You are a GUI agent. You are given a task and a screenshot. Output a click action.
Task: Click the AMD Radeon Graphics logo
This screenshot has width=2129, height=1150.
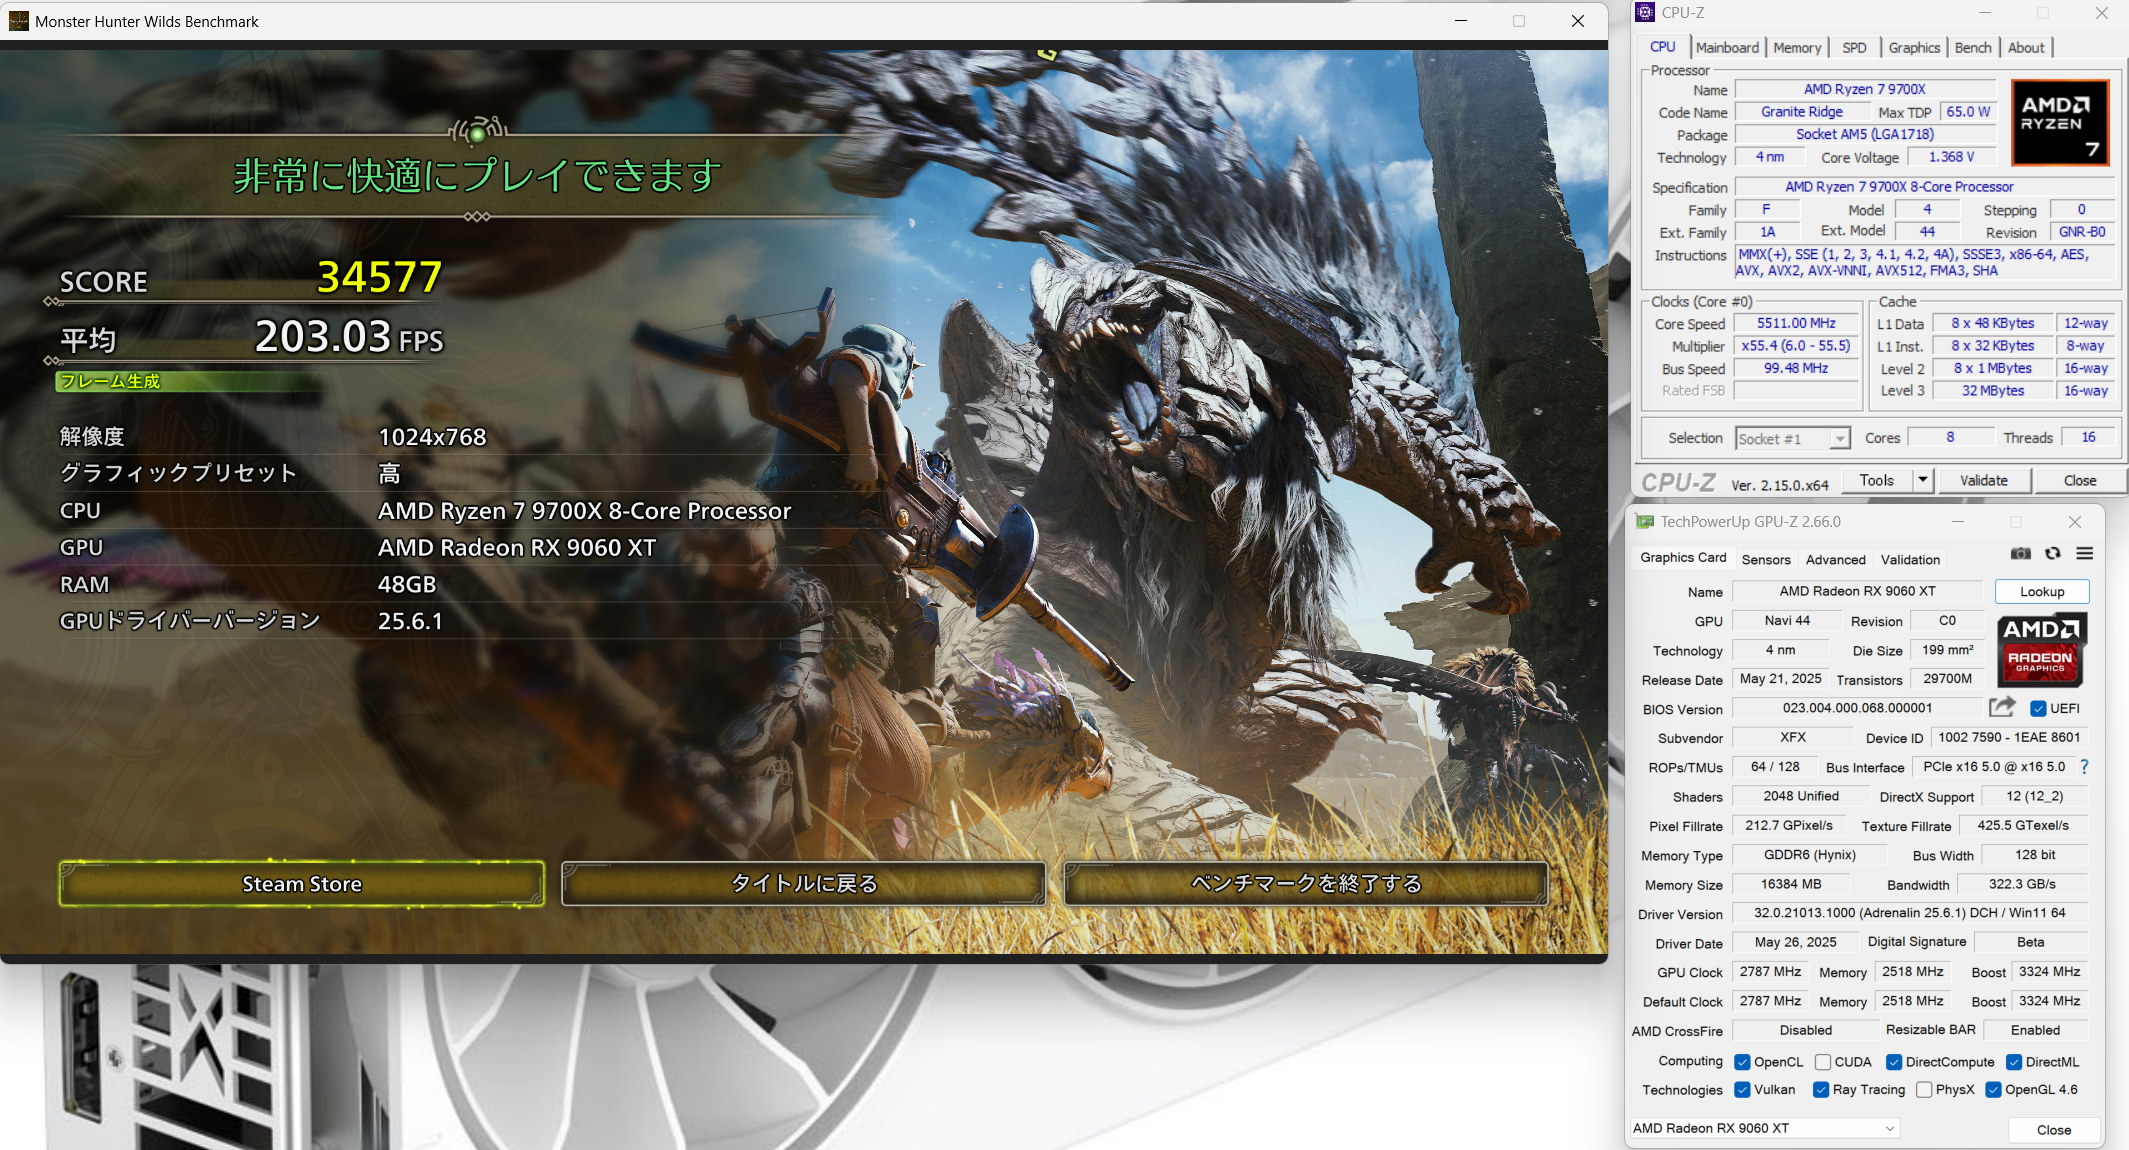(2041, 650)
